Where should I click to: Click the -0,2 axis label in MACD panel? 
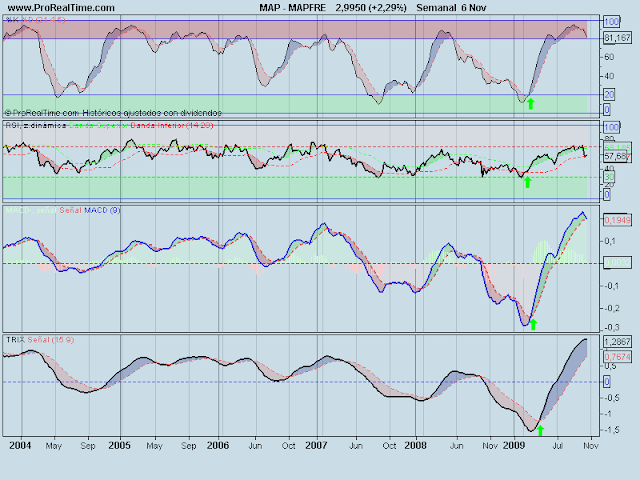click(610, 309)
